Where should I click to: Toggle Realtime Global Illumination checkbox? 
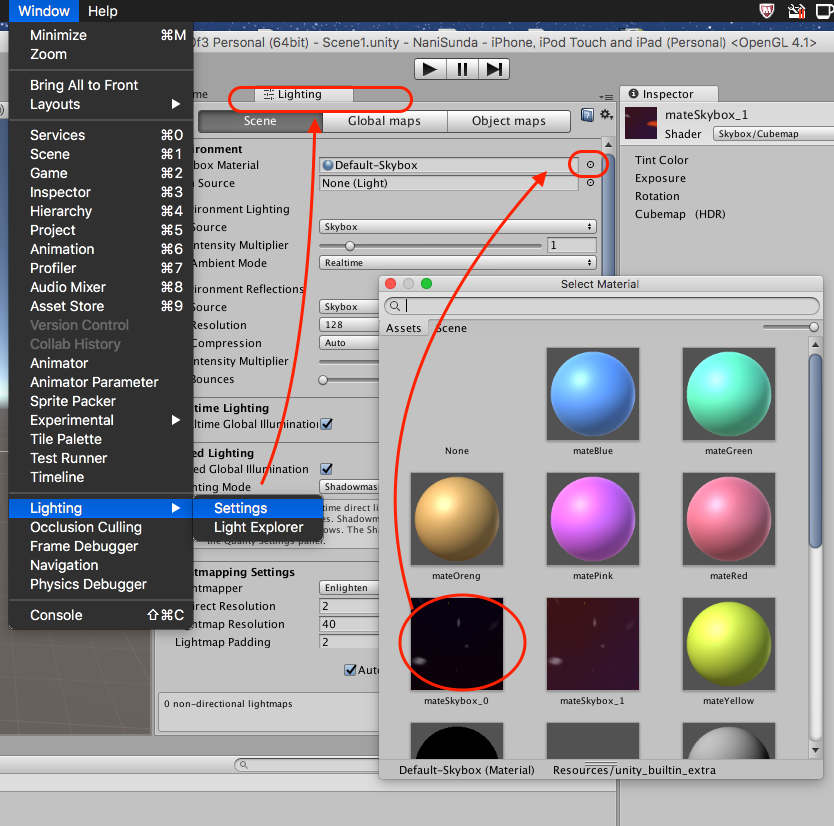327,424
